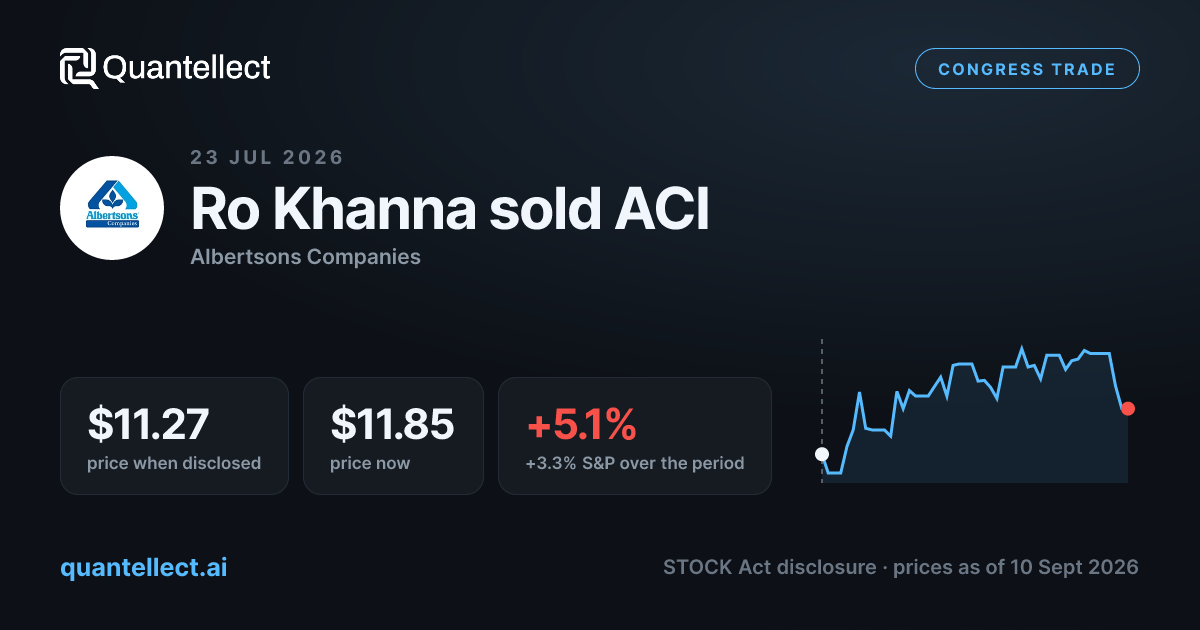This screenshot has height=630, width=1200.
Task: Click the +3.3% S&P comparison text
Action: tap(635, 464)
